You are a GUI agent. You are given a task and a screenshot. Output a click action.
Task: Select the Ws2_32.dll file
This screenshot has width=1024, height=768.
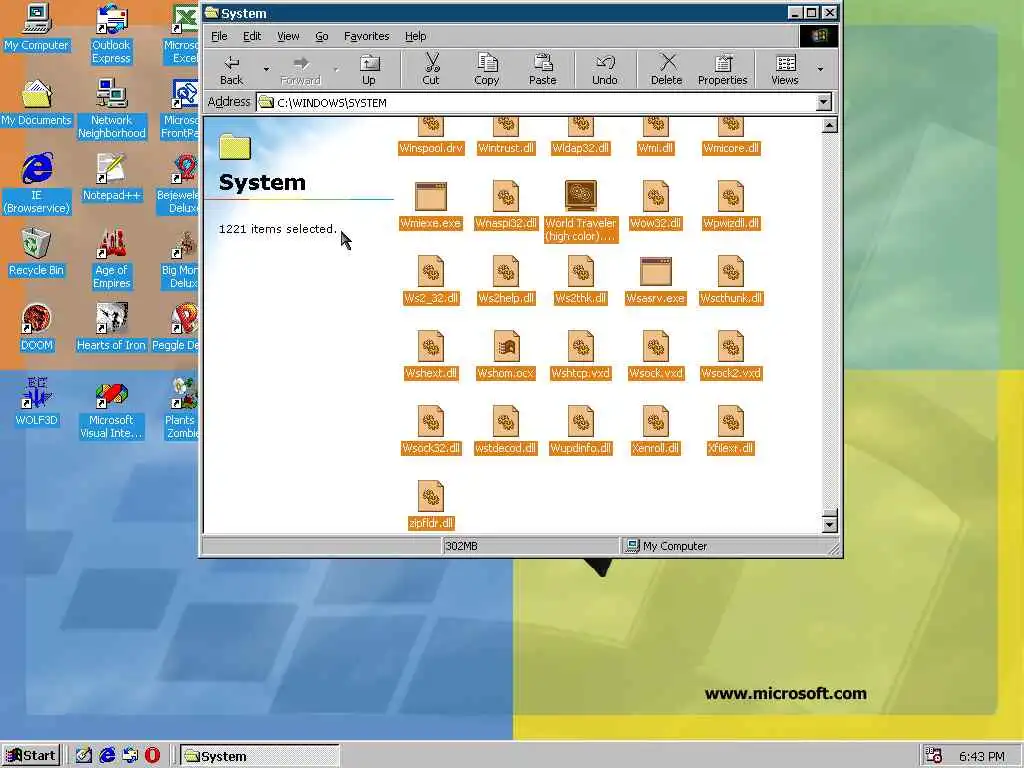(x=431, y=281)
